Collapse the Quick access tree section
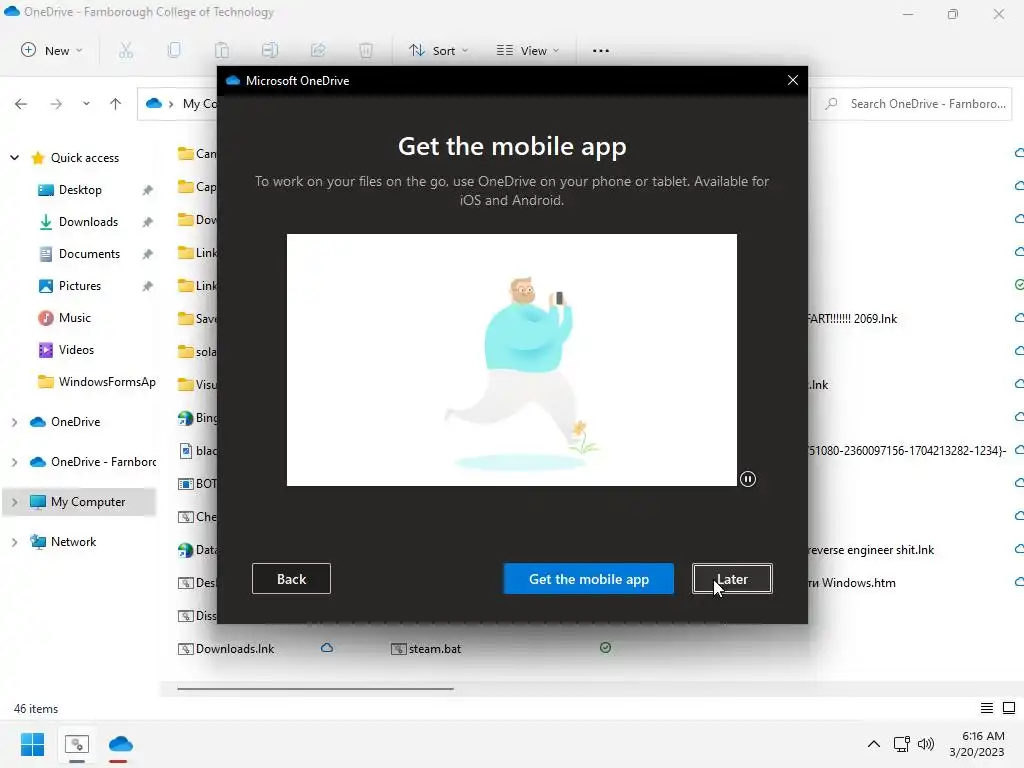The width and height of the screenshot is (1024, 768). [14, 158]
